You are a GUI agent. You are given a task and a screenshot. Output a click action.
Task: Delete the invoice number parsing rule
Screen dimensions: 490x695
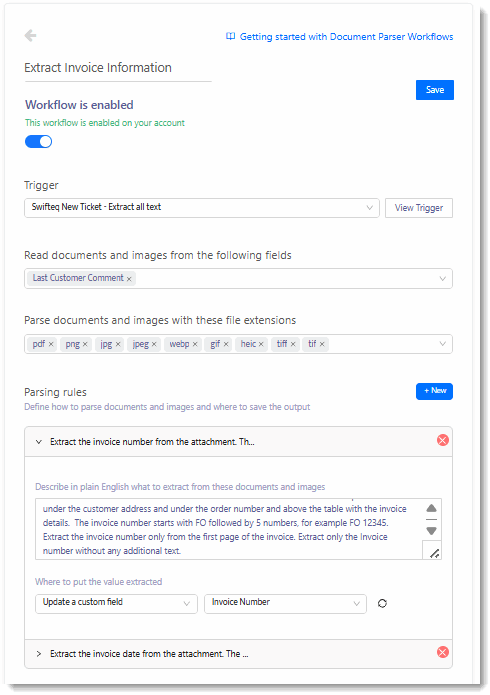point(443,440)
